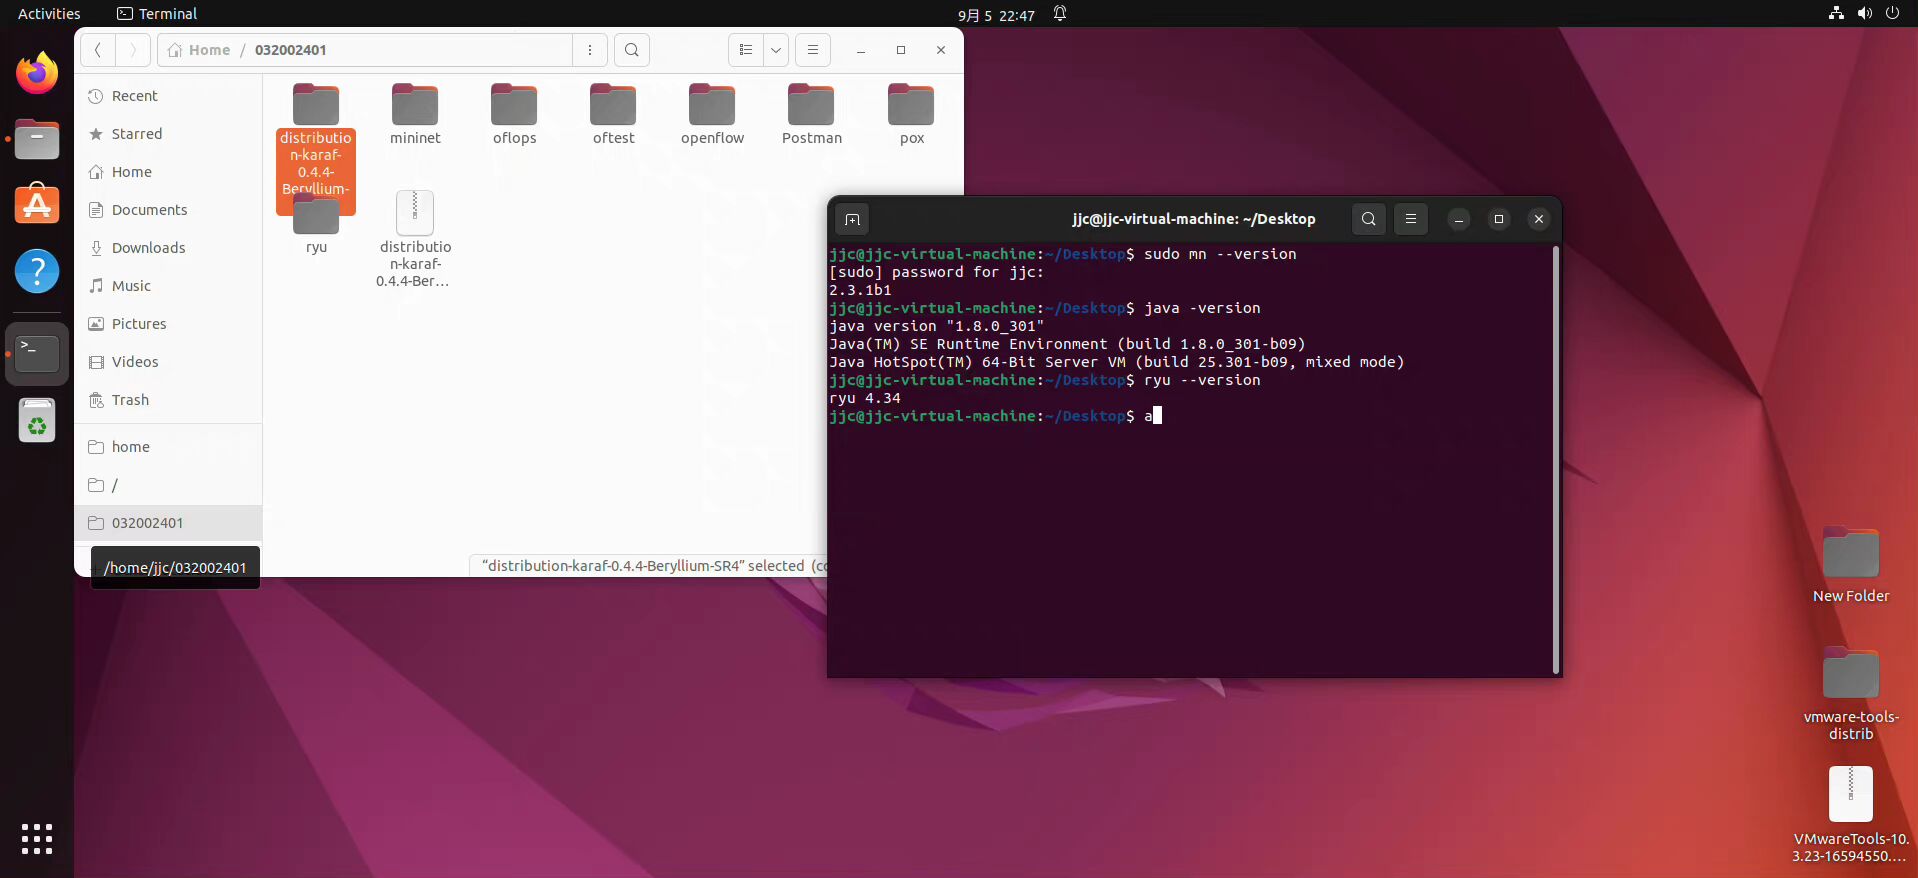Go back in Files window
1918x878 pixels.
pos(98,50)
